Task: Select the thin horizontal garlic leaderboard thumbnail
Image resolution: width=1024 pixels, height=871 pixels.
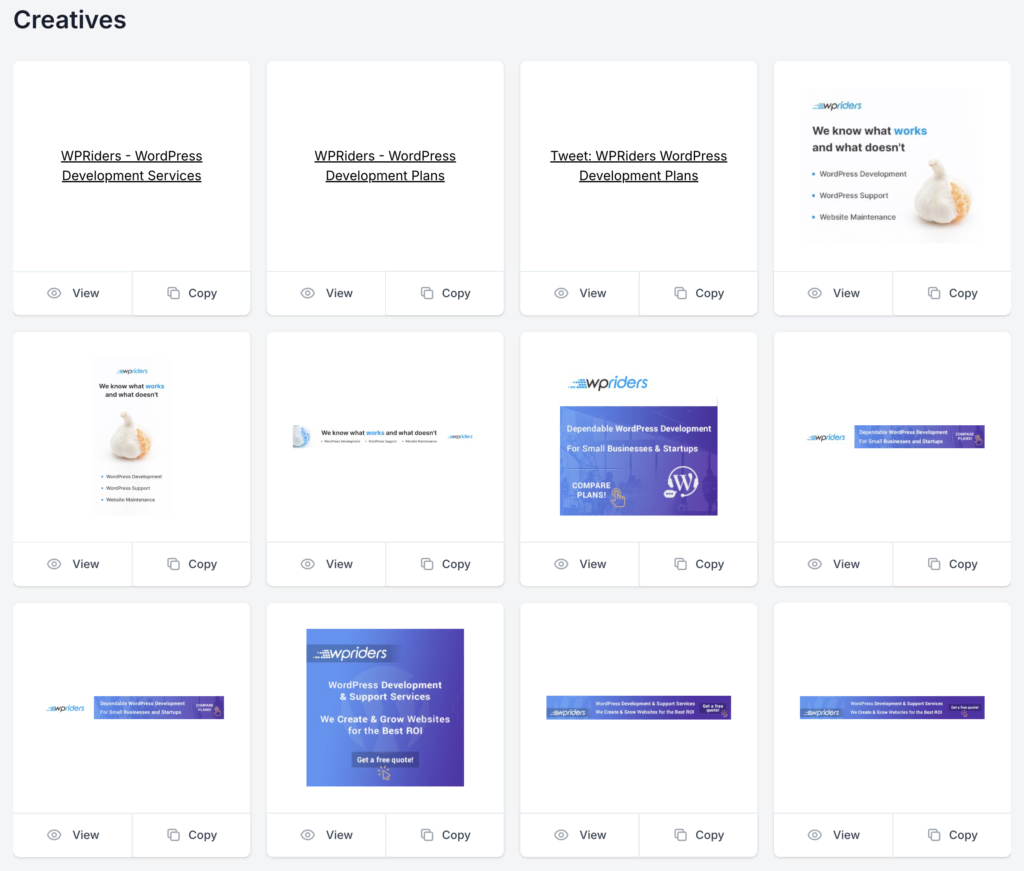Action: pyautogui.click(x=385, y=436)
